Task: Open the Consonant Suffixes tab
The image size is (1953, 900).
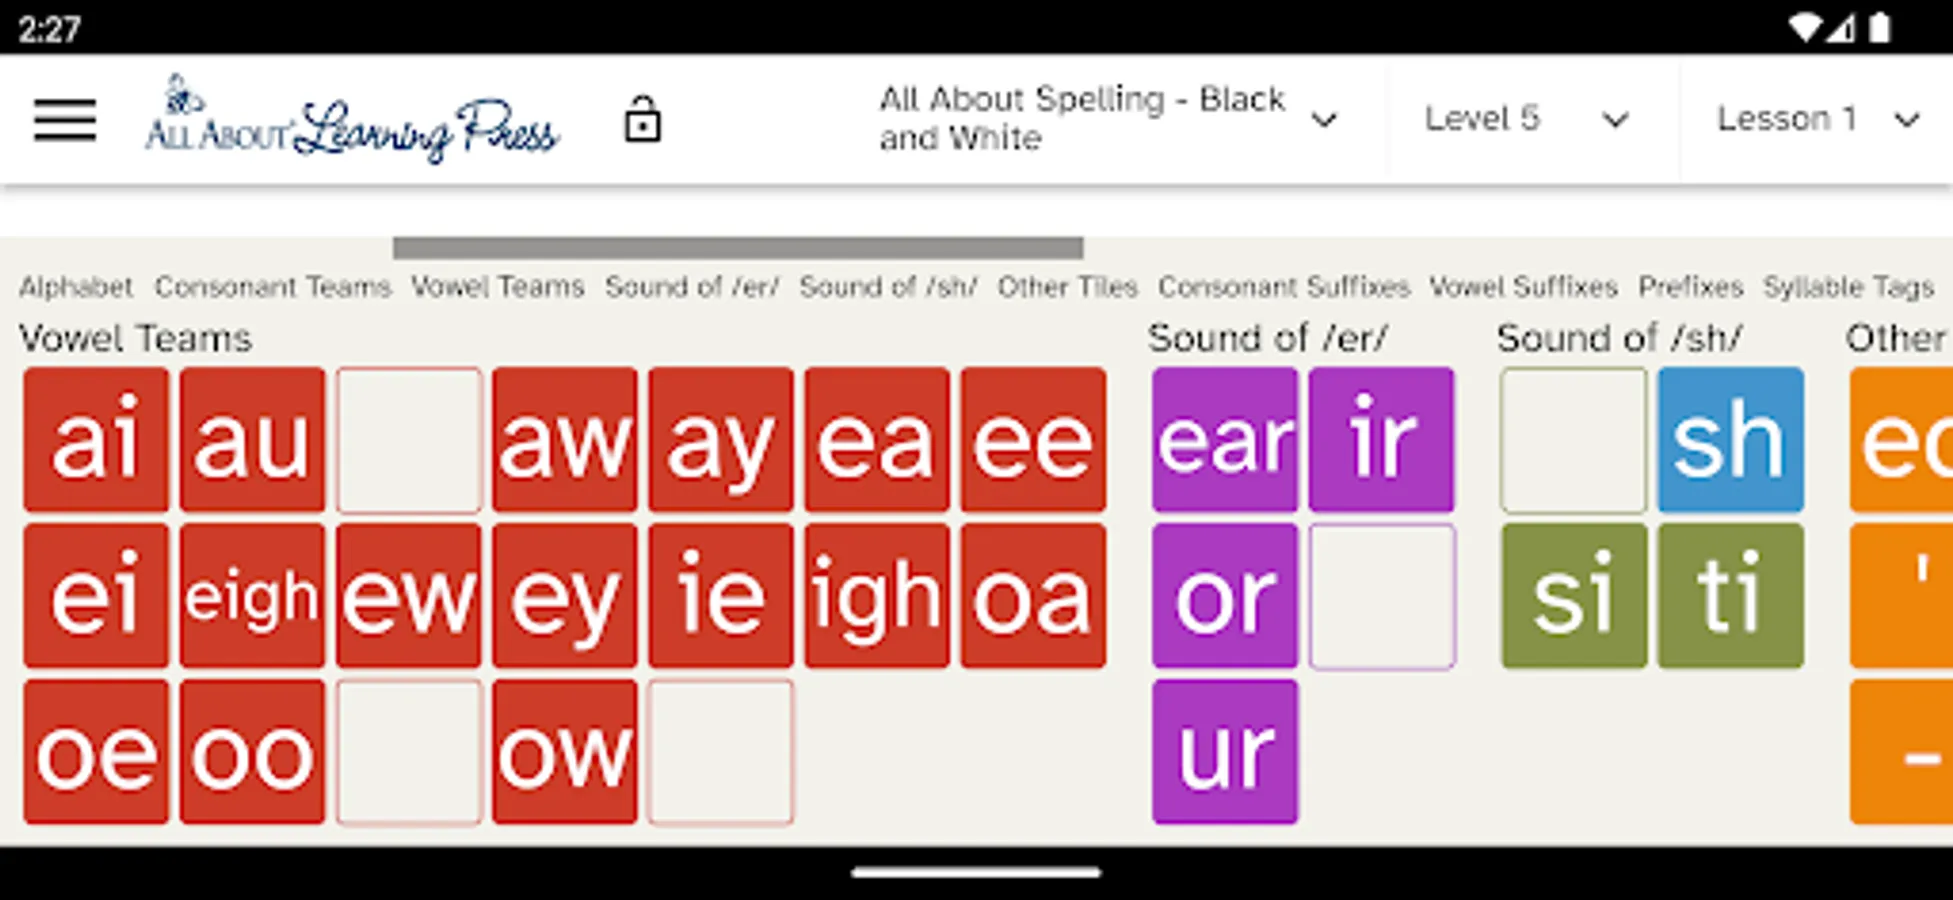Action: [x=1284, y=287]
